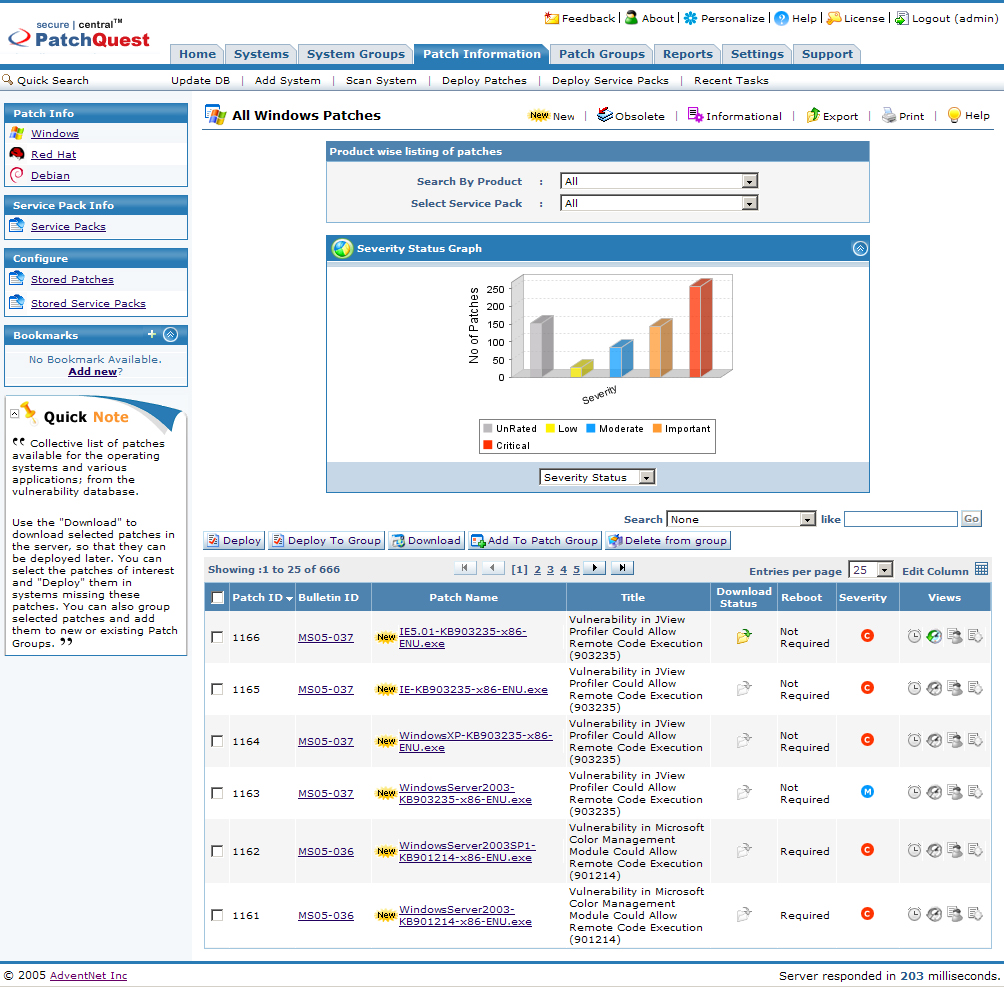Switch to the Systems tab

[x=261, y=54]
